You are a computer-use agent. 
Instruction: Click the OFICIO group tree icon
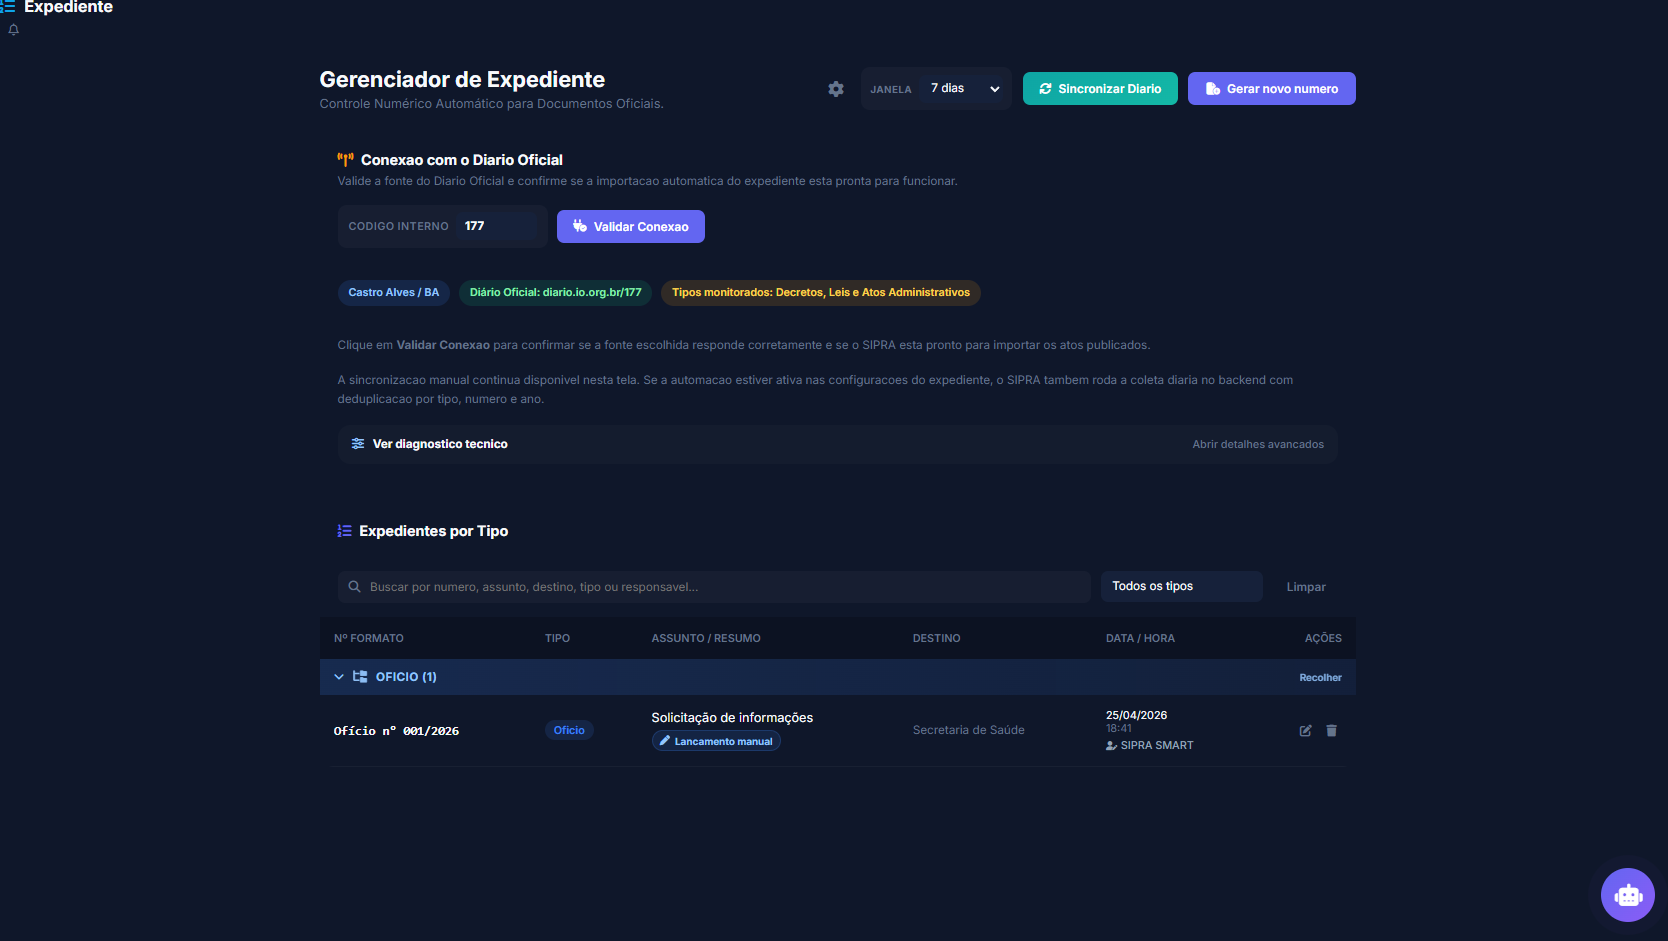(360, 677)
